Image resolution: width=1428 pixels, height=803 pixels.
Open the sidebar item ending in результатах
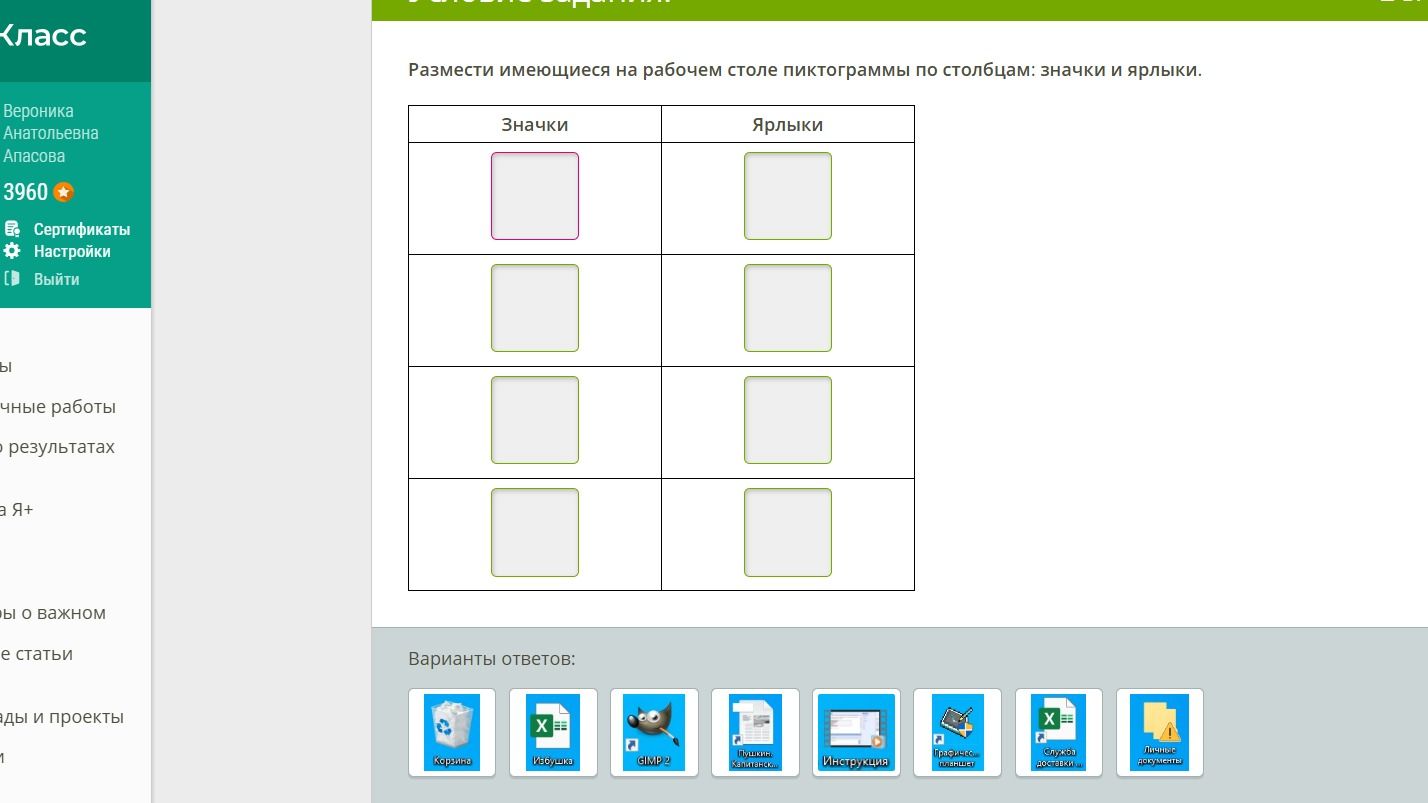click(58, 447)
